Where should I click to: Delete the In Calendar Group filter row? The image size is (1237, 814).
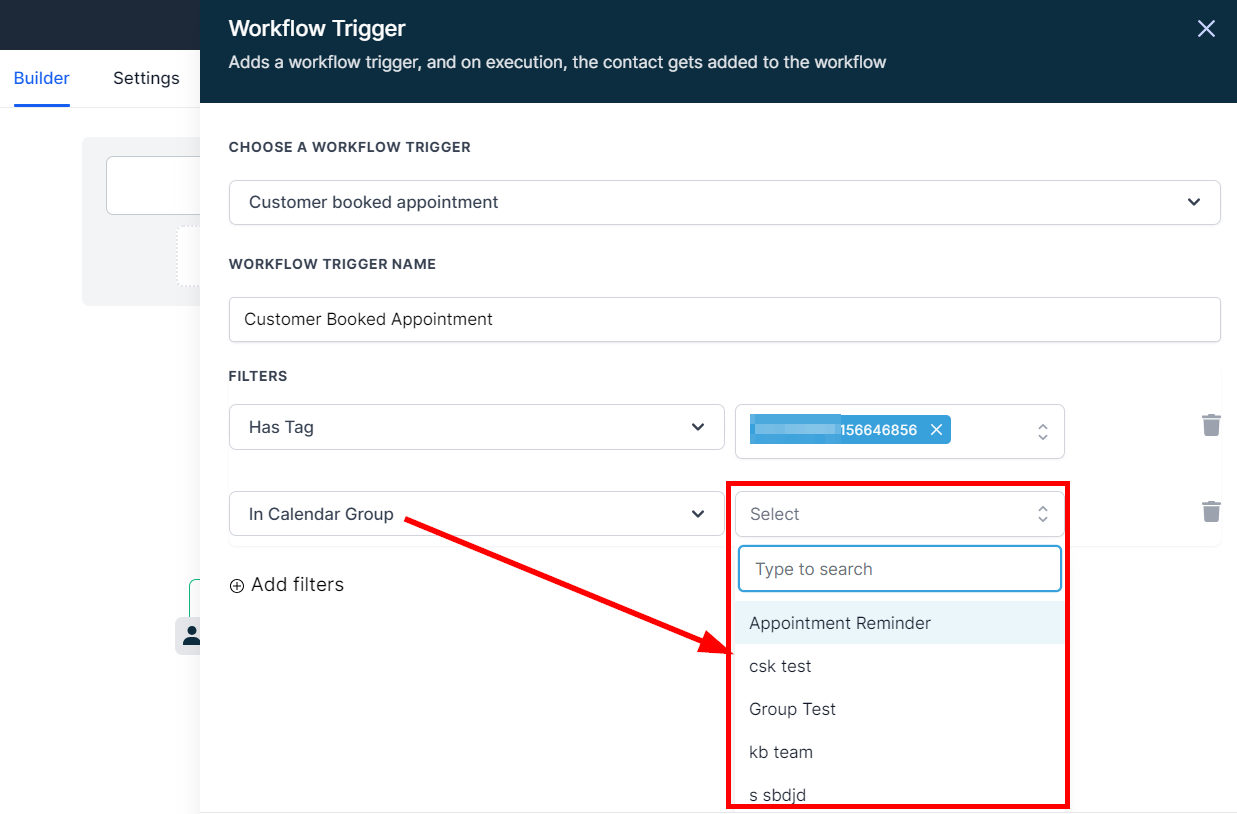point(1211,512)
